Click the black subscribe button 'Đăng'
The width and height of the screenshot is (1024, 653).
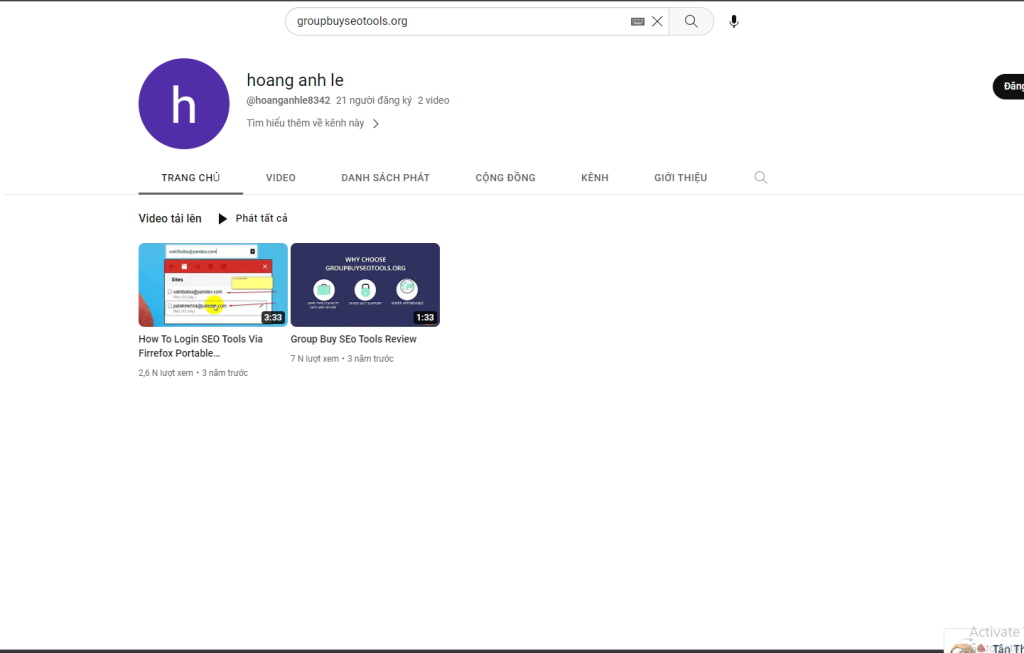[x=1008, y=87]
